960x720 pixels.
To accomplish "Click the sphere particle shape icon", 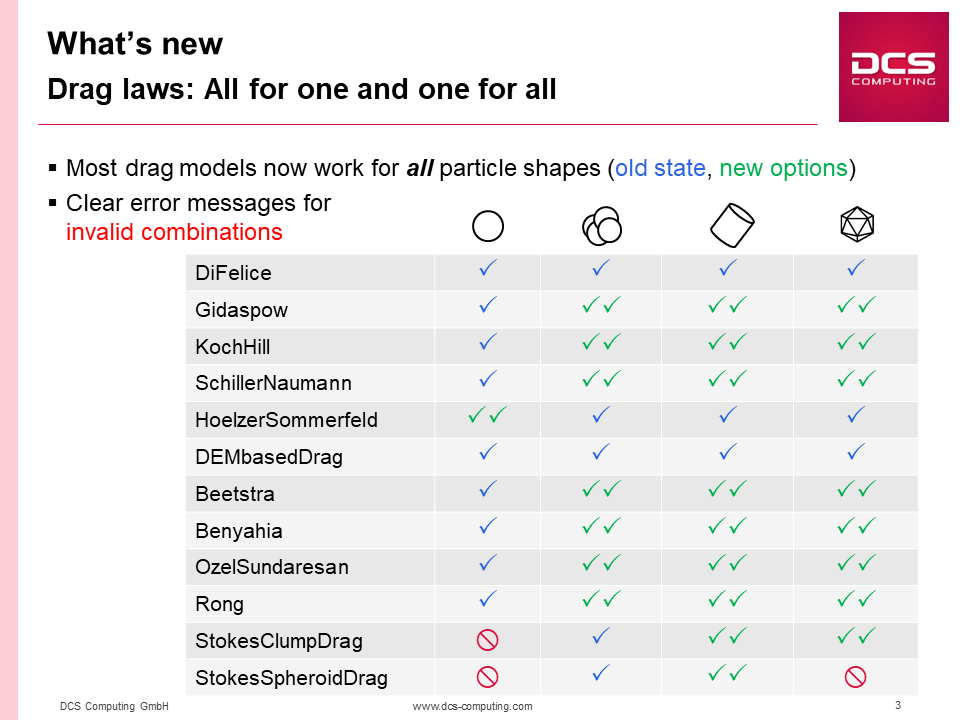I will pyautogui.click(x=488, y=226).
